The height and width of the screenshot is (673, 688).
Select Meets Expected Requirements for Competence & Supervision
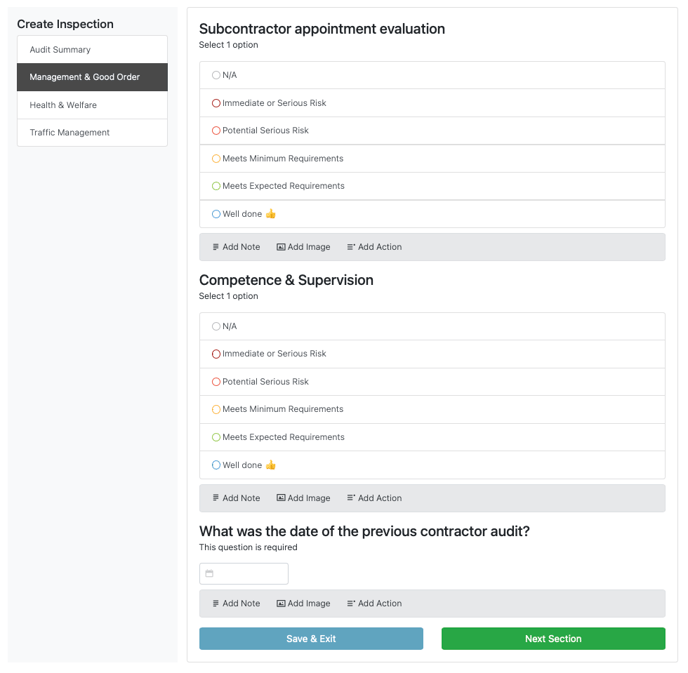coord(216,437)
